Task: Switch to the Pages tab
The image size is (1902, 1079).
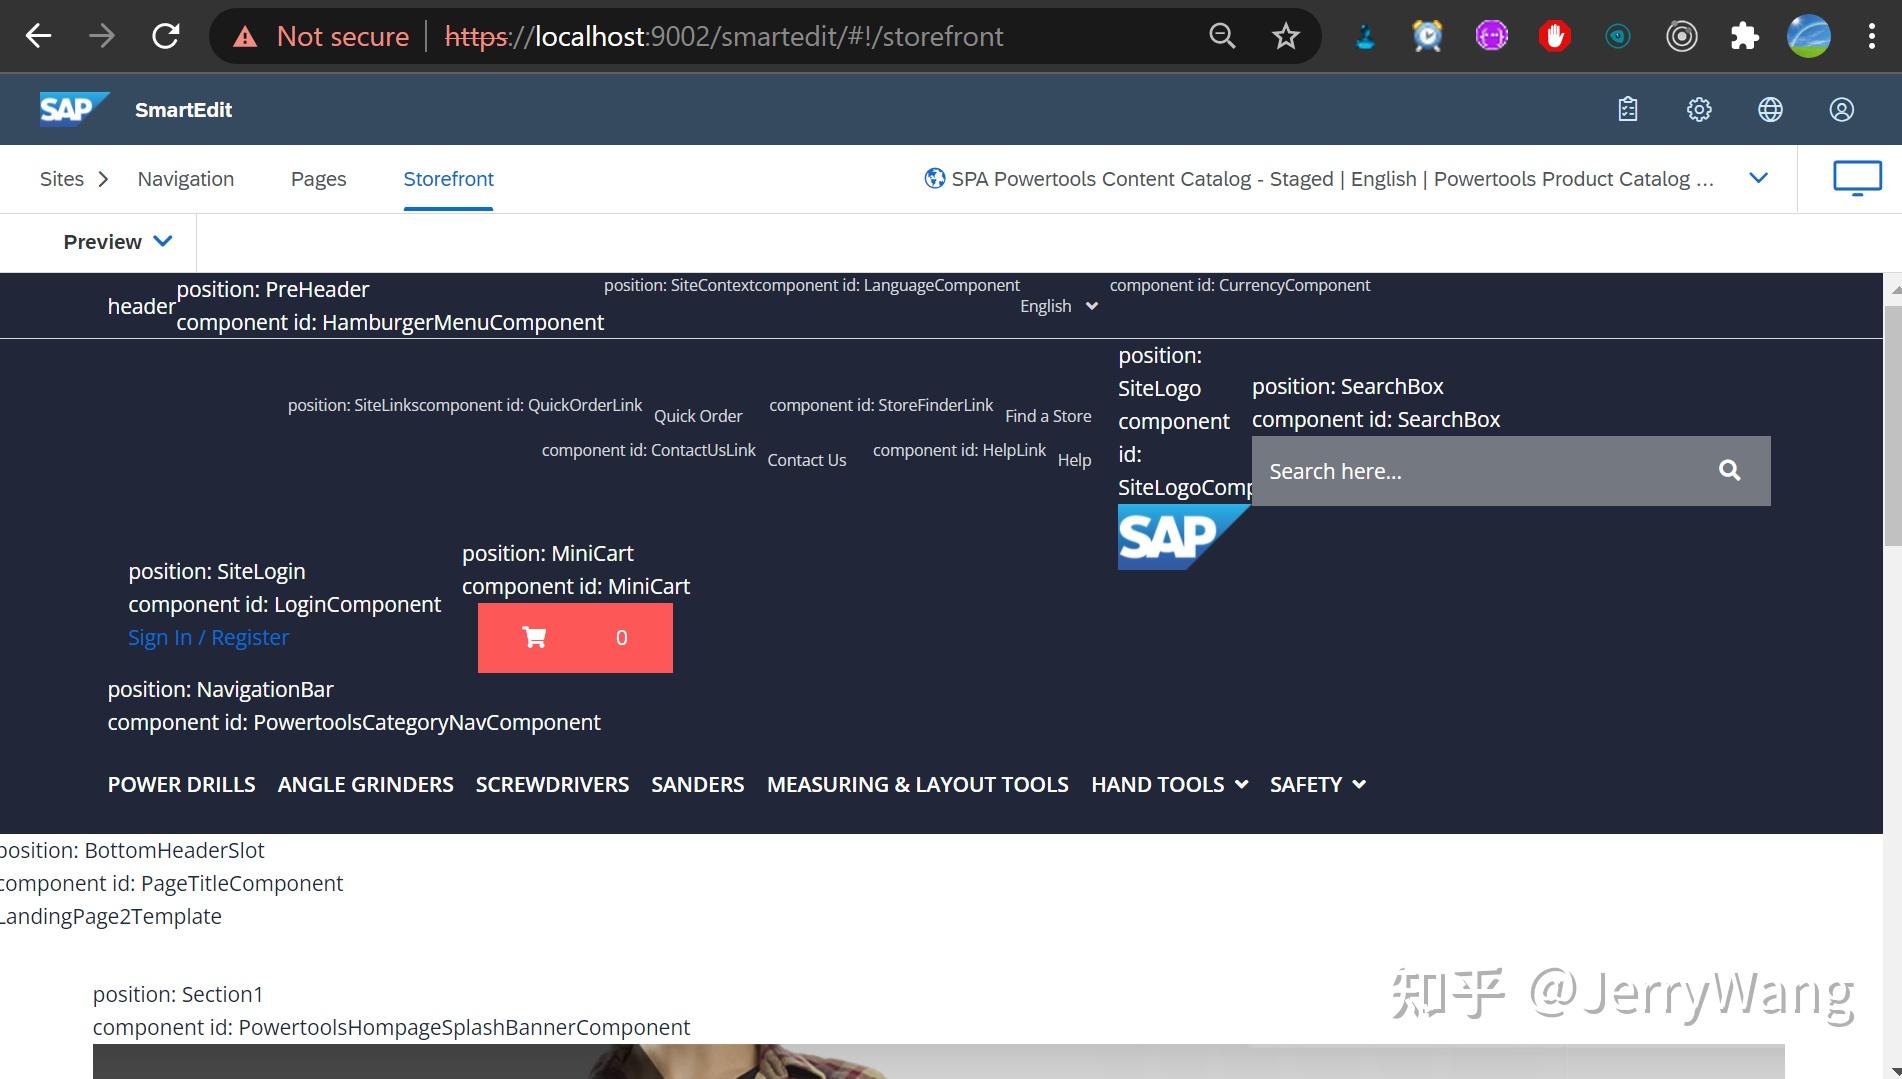Action: (x=318, y=179)
